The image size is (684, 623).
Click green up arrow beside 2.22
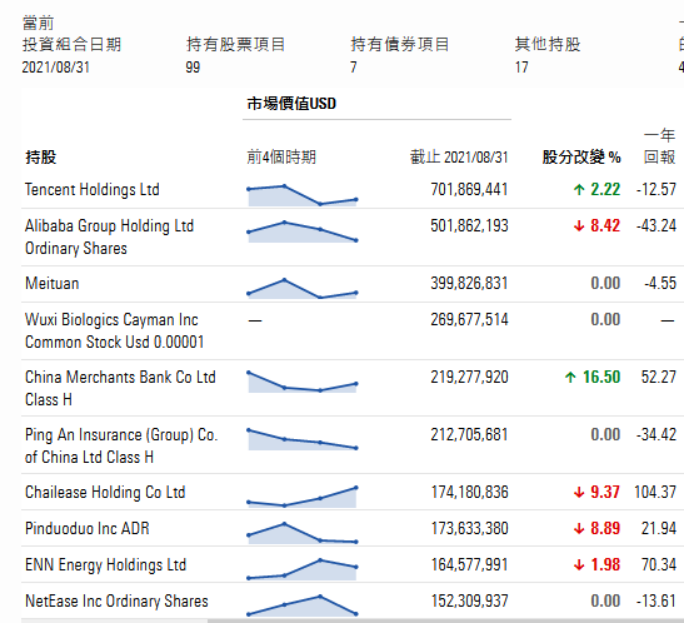[x=579, y=190]
